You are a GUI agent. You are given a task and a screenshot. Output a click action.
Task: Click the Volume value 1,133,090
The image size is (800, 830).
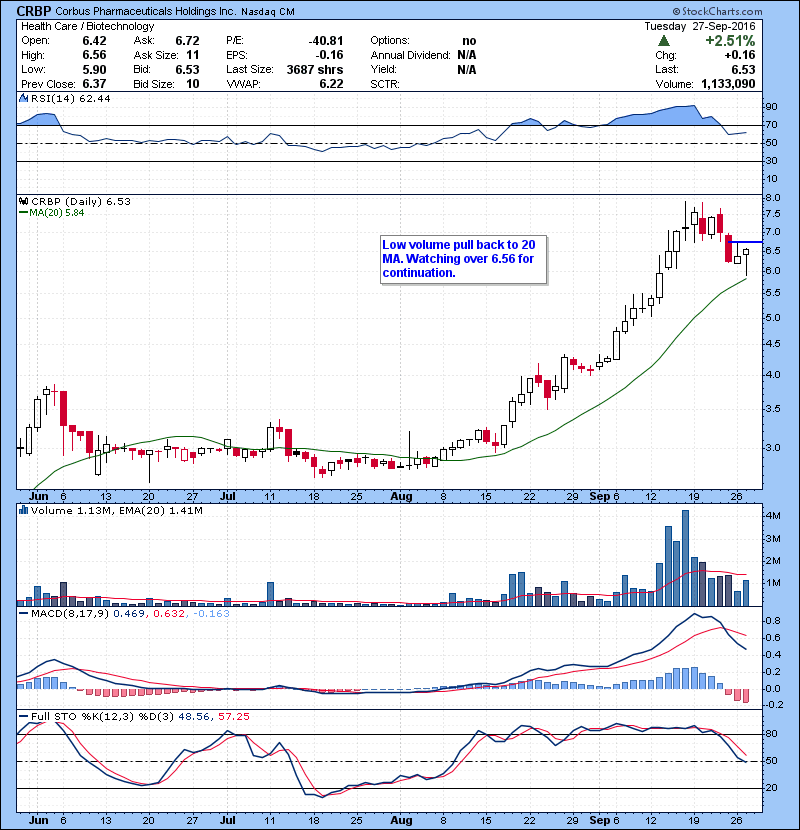click(x=728, y=84)
